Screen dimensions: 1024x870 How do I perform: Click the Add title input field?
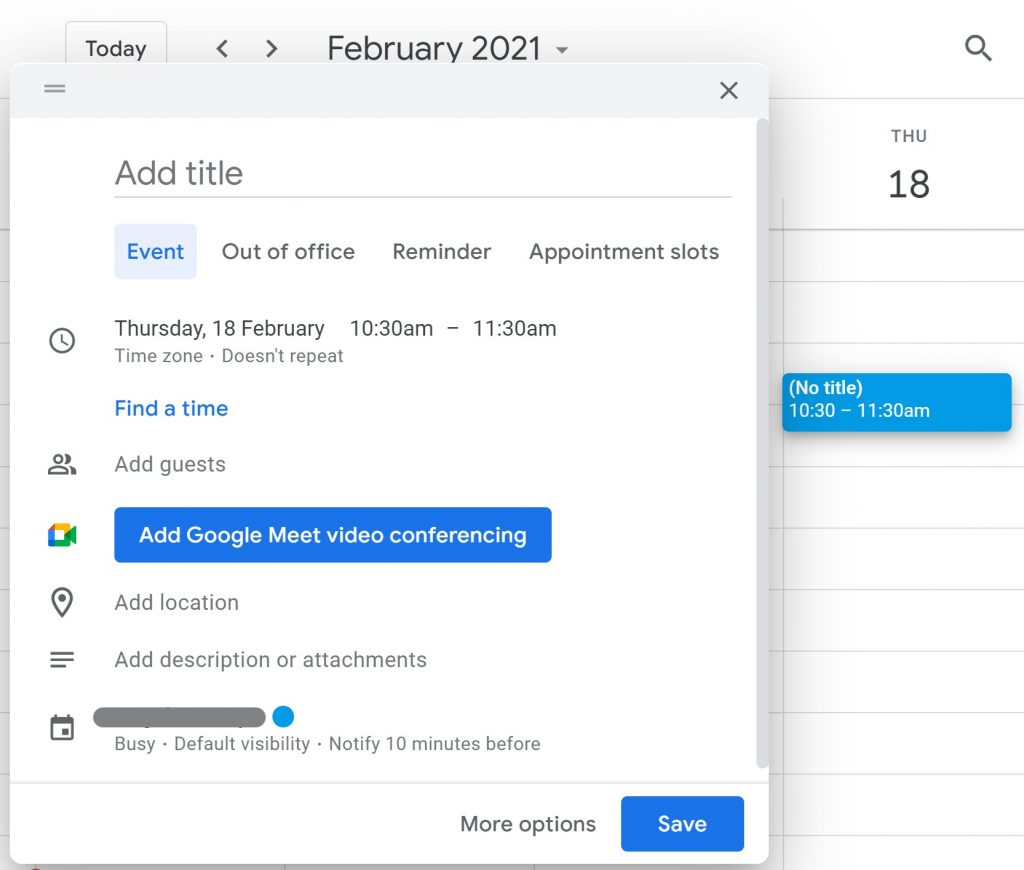[x=422, y=173]
